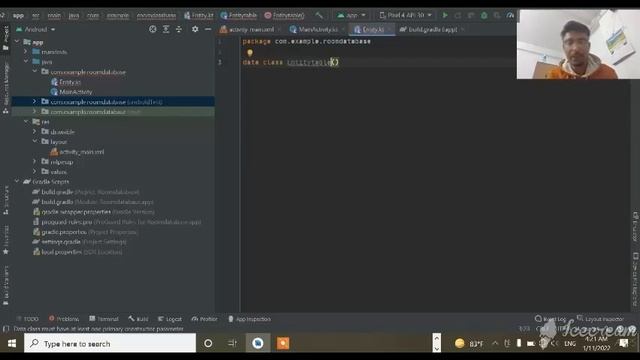Open the Android view dropdown in Project panel

(x=36, y=29)
